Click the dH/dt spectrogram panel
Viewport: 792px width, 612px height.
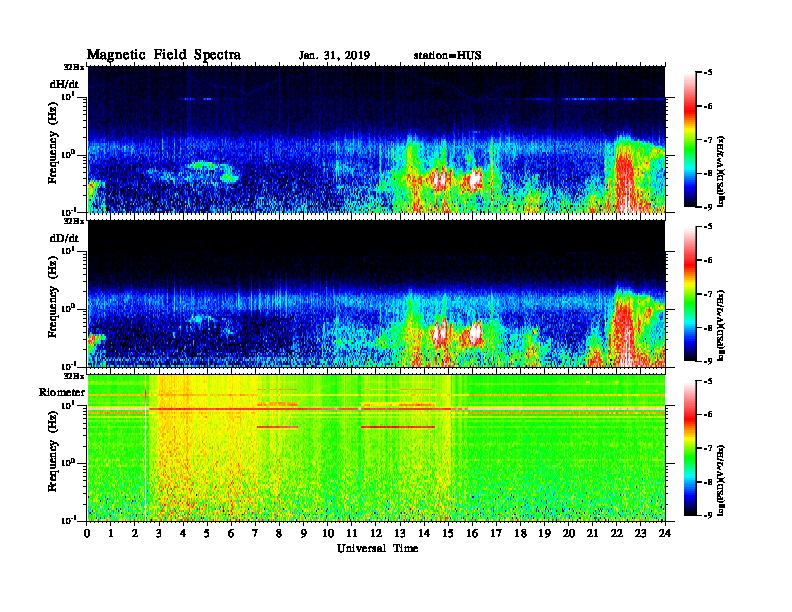[x=376, y=139]
